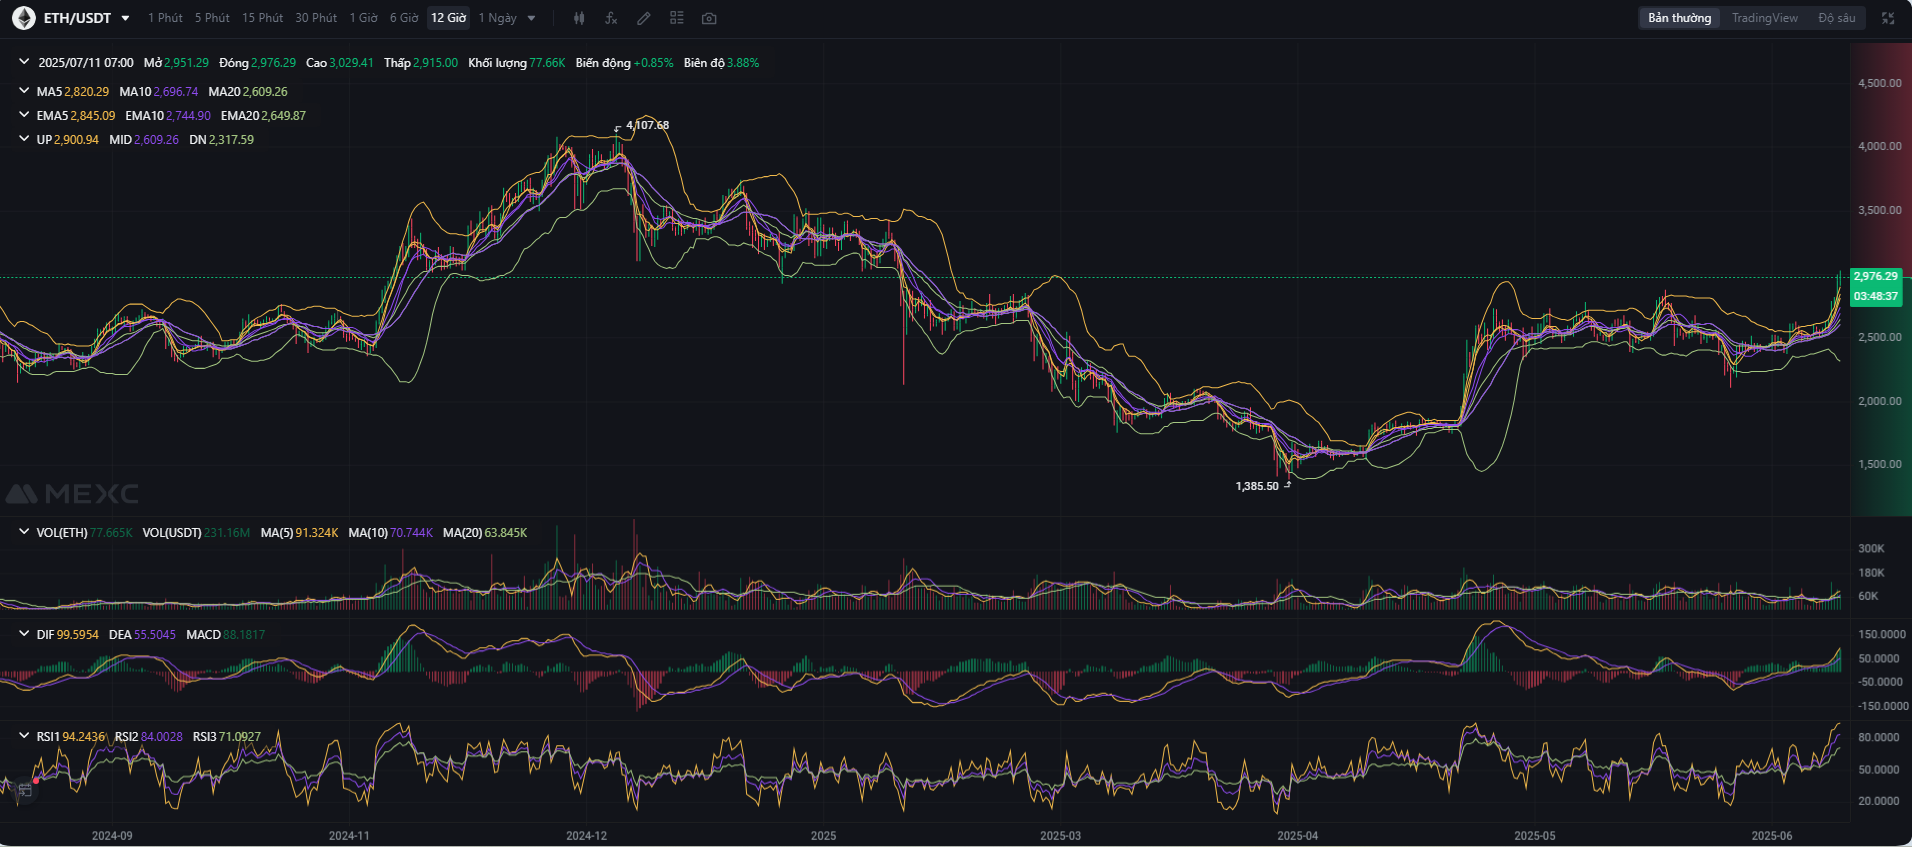Collapse the MA5 indicator row
This screenshot has height=847, width=1912.
click(x=24, y=91)
